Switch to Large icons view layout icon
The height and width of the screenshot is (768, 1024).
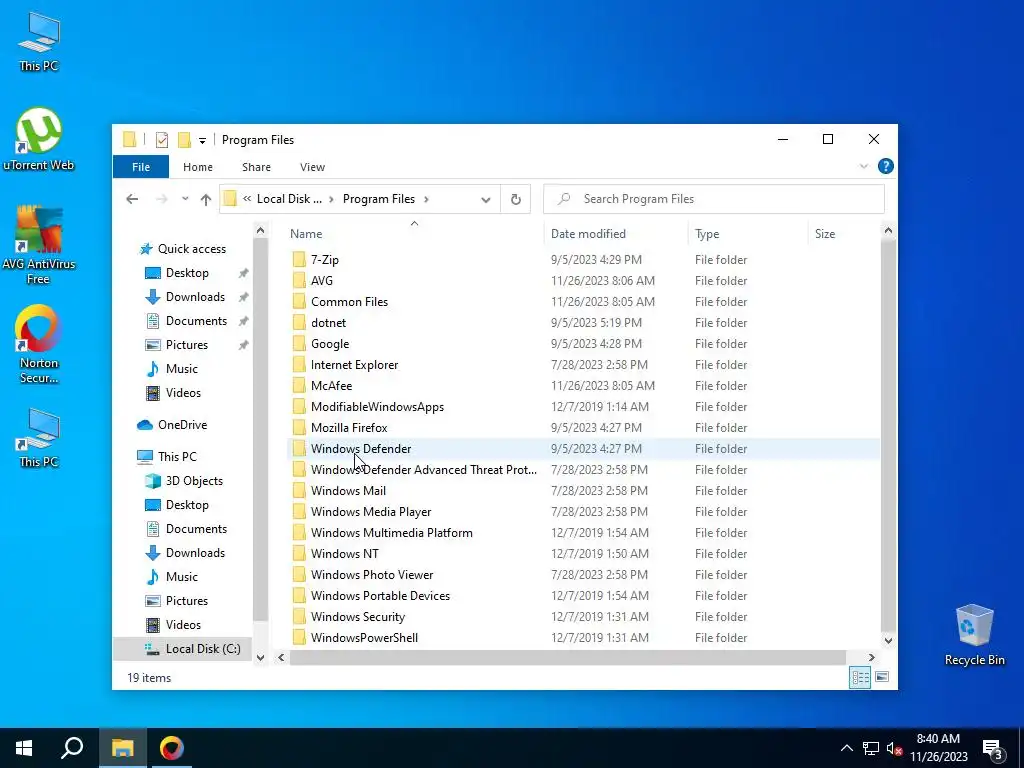coord(882,677)
